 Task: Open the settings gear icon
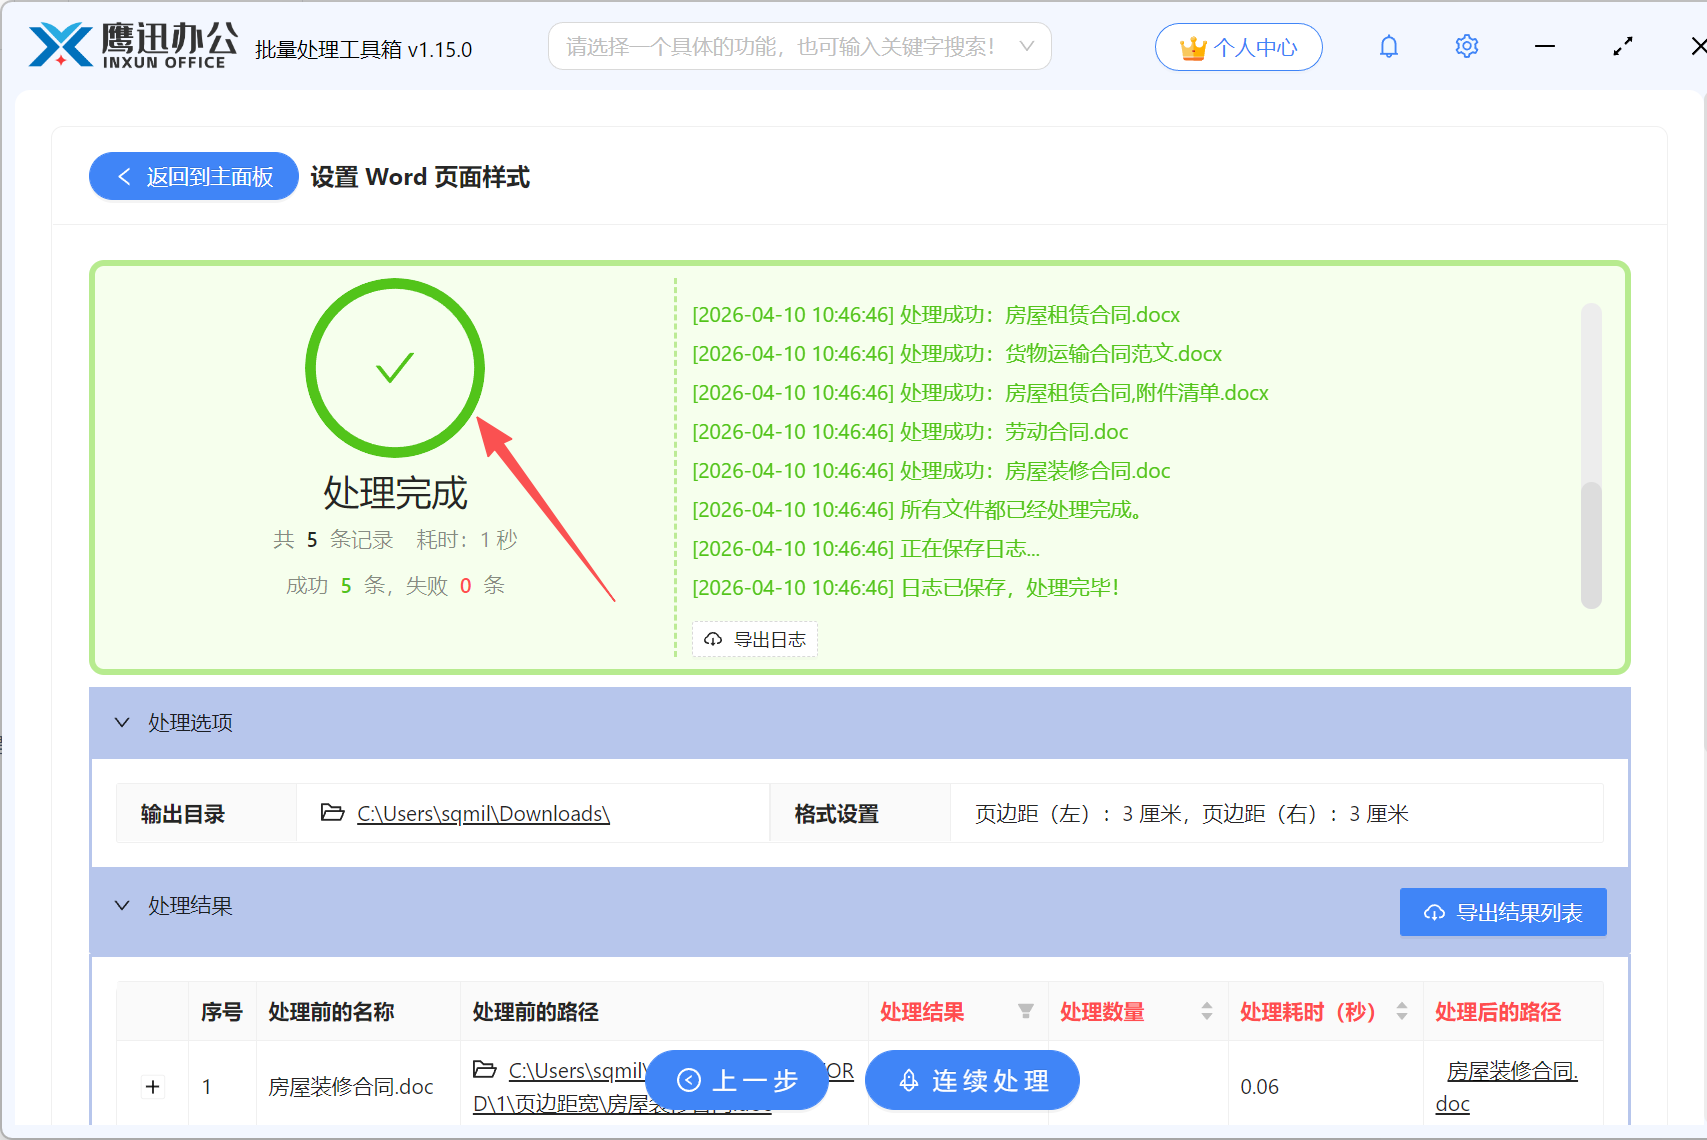point(1466,46)
